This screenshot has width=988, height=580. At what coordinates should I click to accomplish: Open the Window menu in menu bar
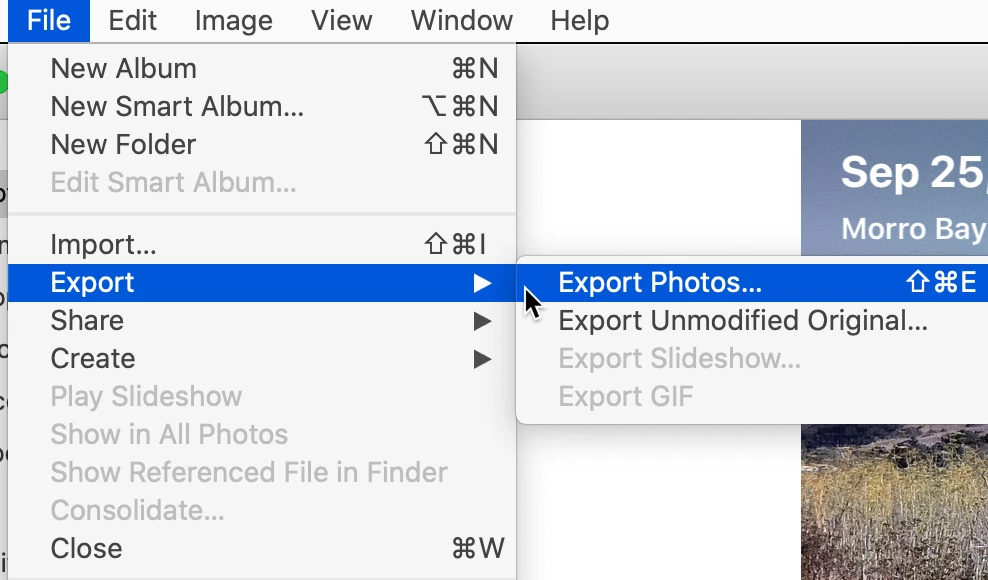tap(461, 21)
